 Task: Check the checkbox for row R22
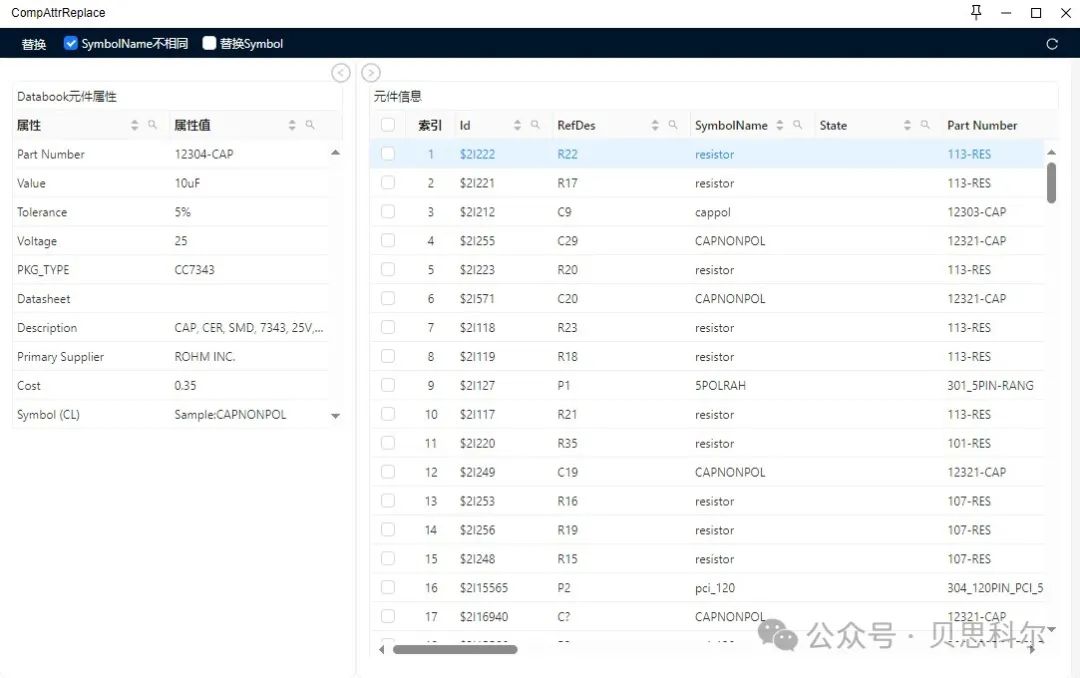(388, 154)
